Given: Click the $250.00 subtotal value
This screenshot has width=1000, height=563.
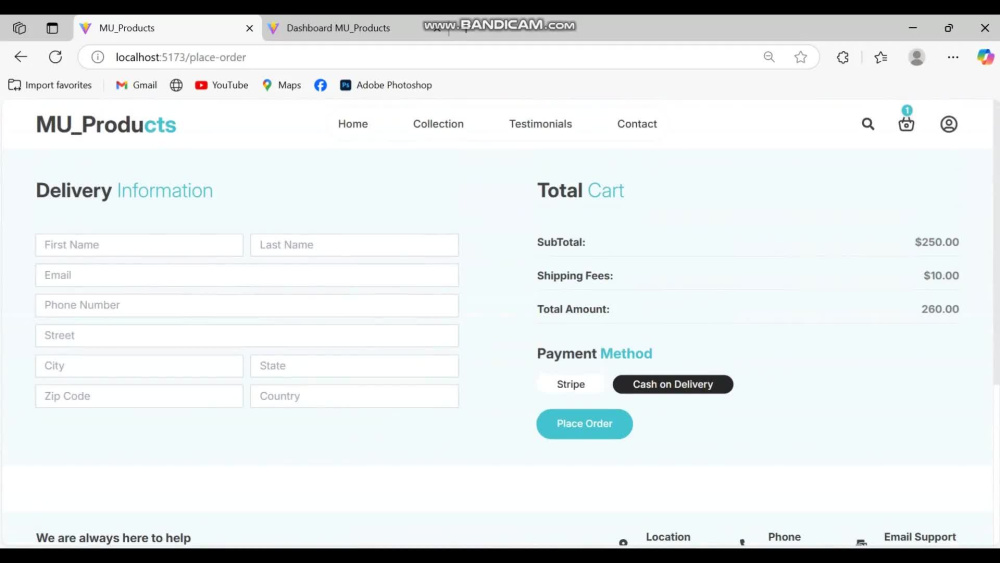Looking at the screenshot, I should (x=936, y=242).
